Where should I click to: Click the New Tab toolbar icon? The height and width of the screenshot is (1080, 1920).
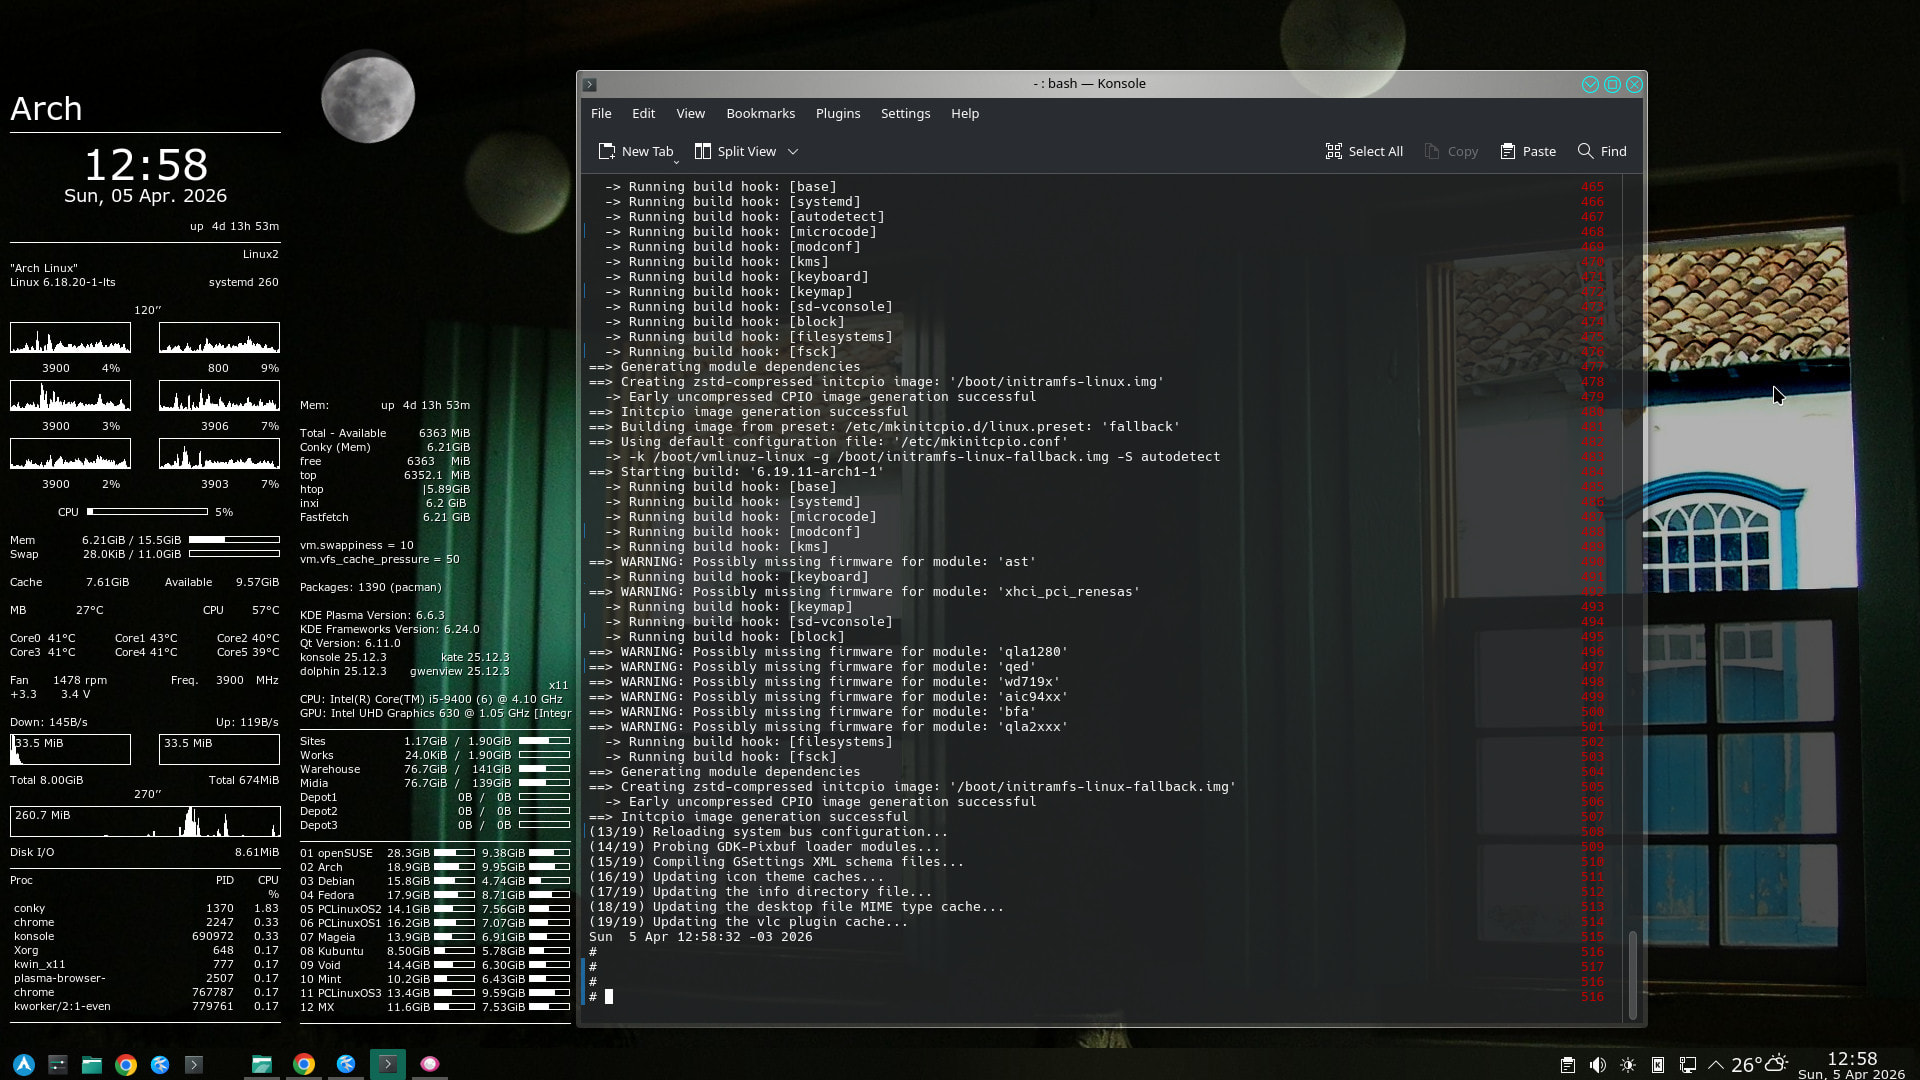pyautogui.click(x=607, y=151)
